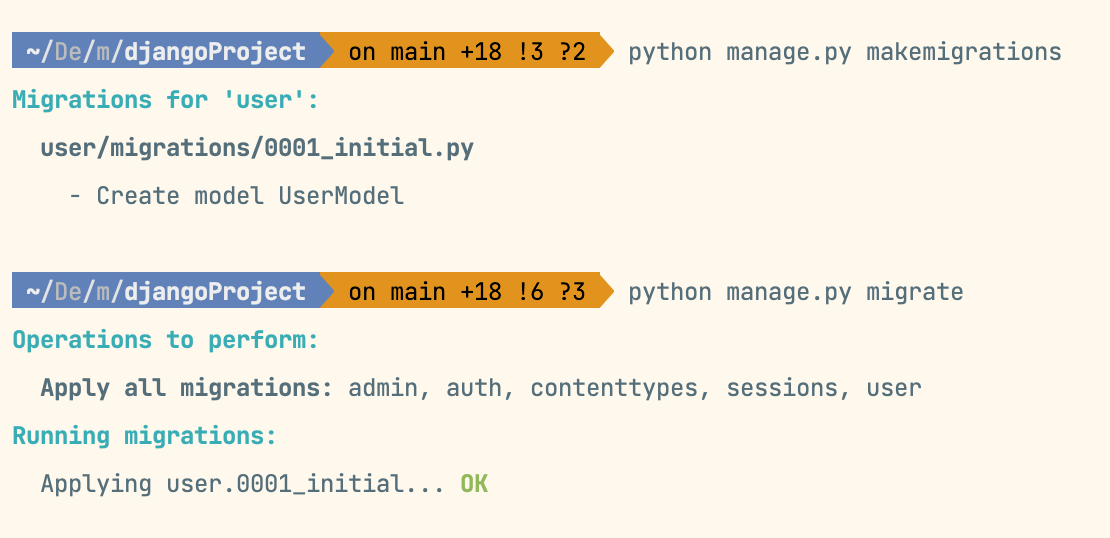Click the 'python manage.py makemigrations' command text
This screenshot has height=538, width=1110.
click(845, 52)
